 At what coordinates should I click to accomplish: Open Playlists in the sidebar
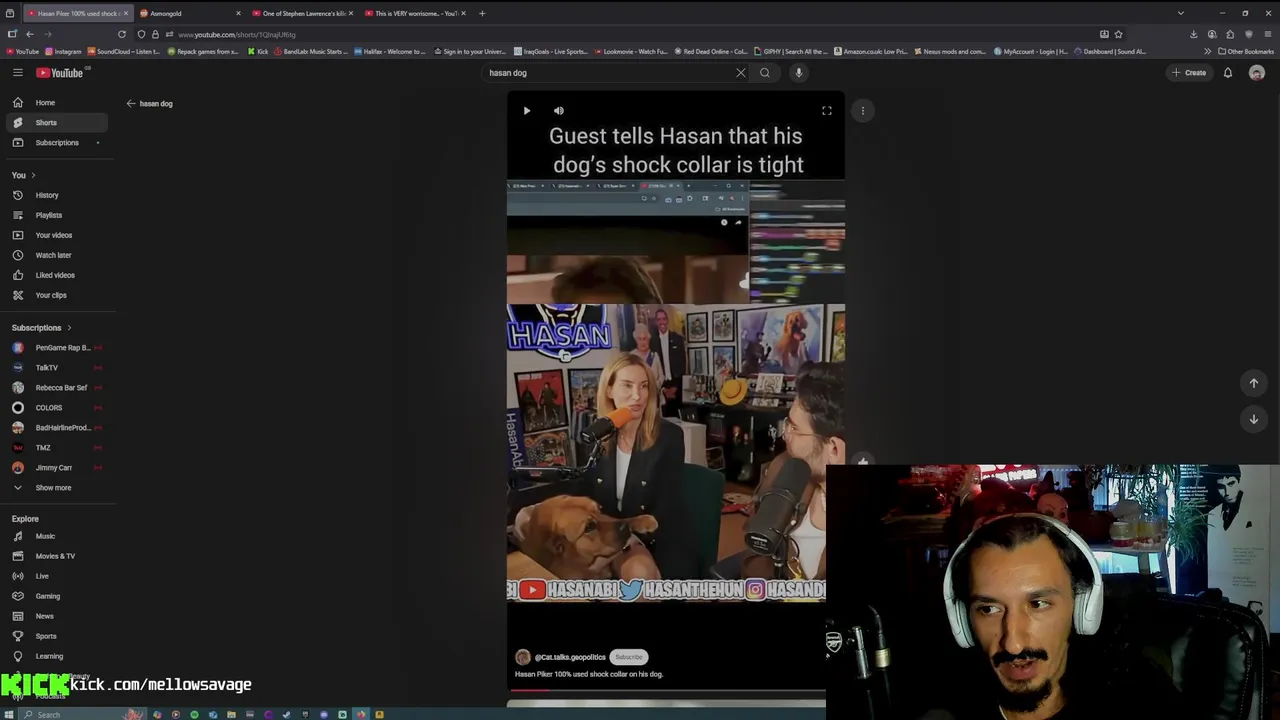56,215
